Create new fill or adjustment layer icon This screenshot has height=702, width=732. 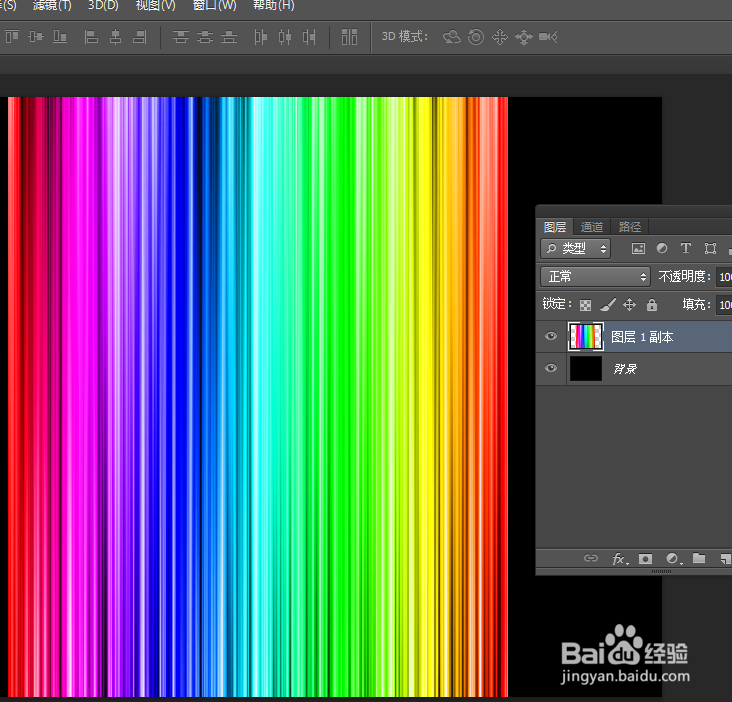tap(674, 559)
